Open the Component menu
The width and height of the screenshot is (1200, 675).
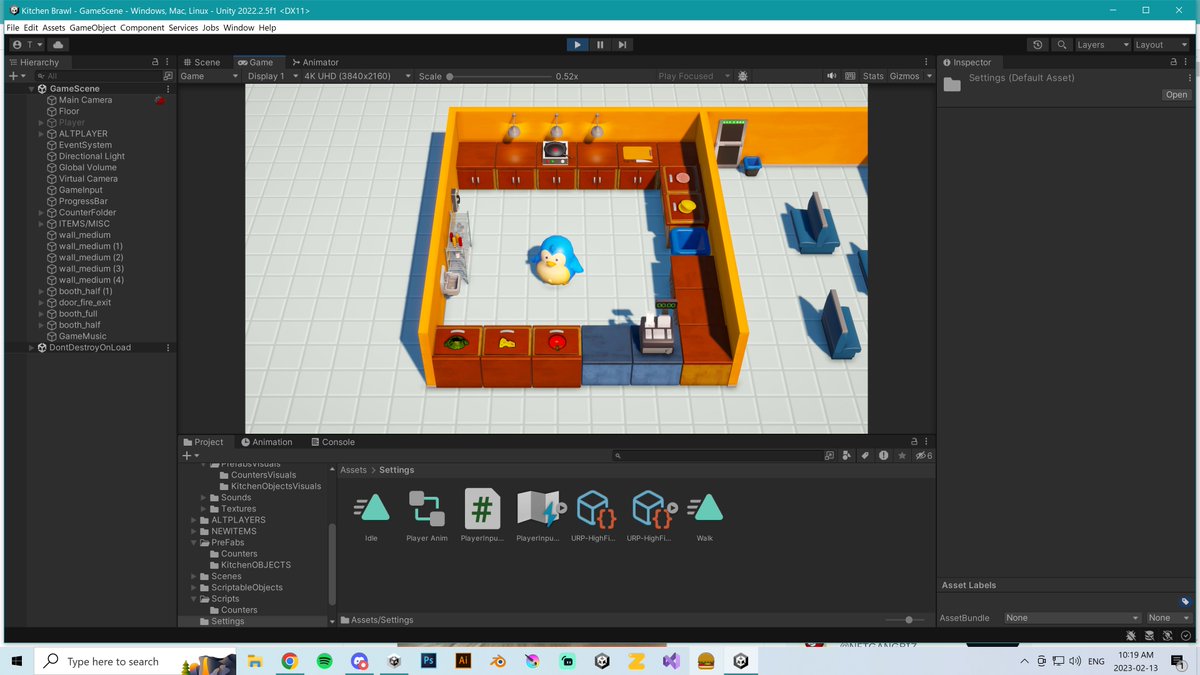coord(142,28)
